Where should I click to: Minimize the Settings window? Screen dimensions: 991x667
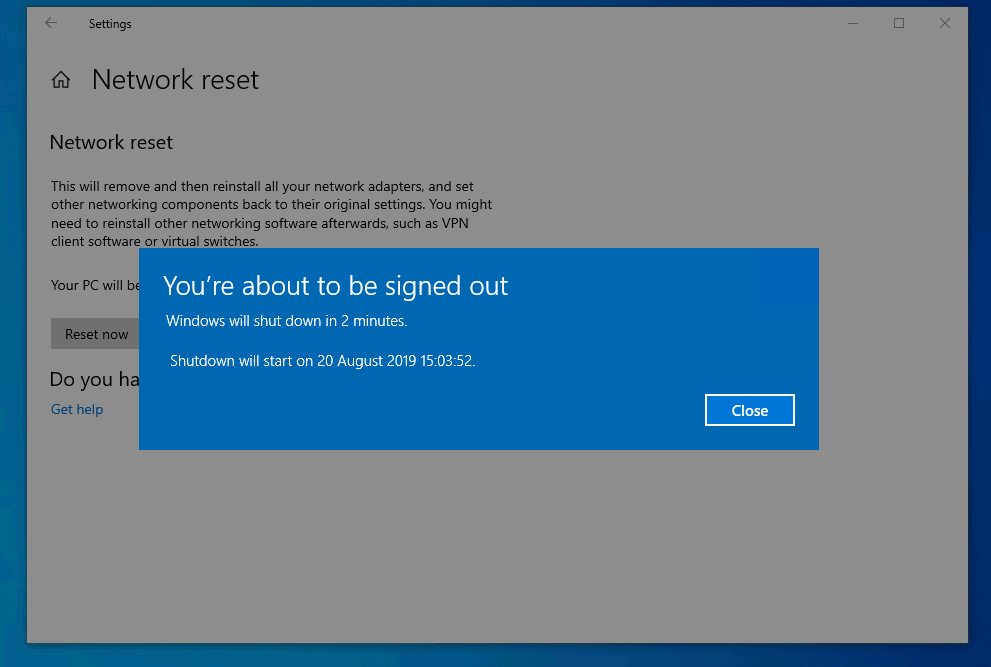(x=853, y=23)
